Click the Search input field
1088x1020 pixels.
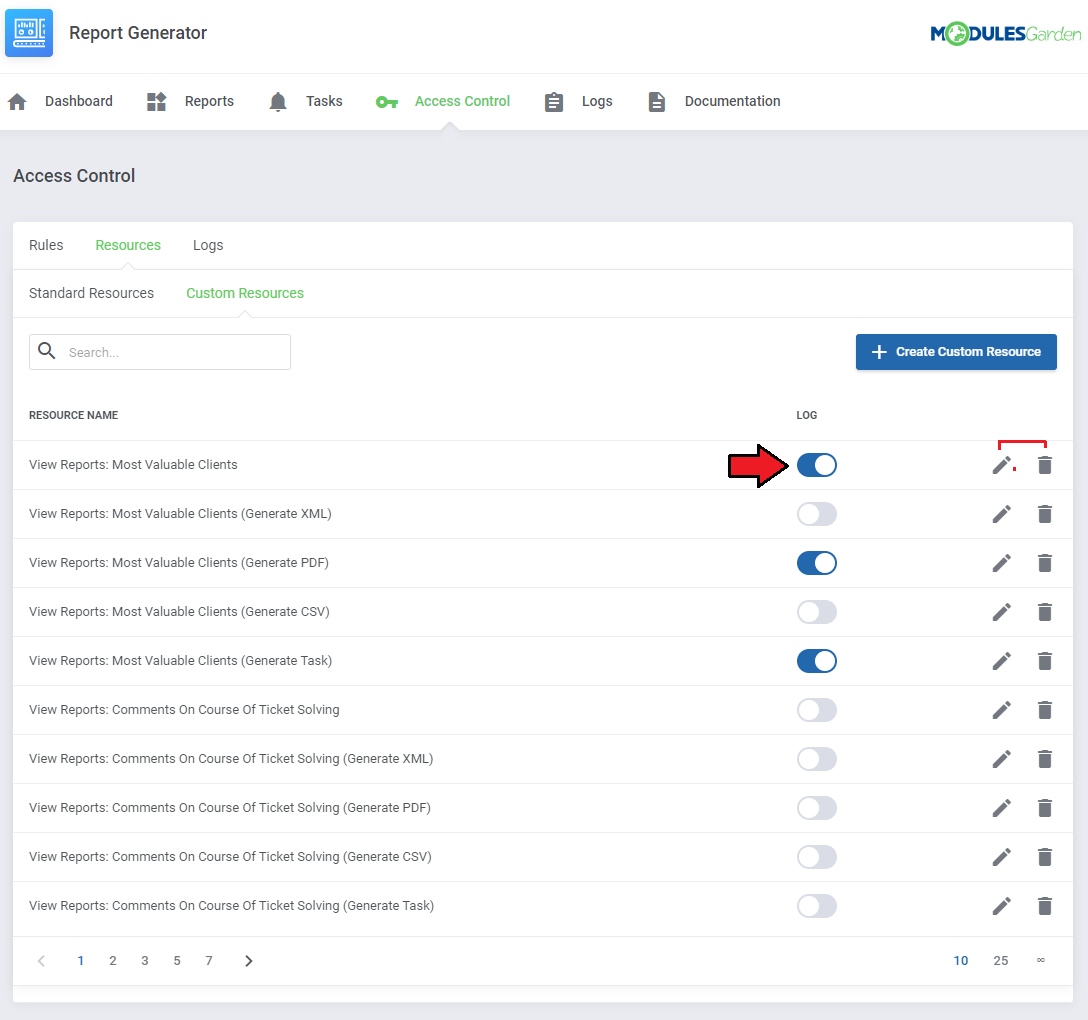point(160,352)
